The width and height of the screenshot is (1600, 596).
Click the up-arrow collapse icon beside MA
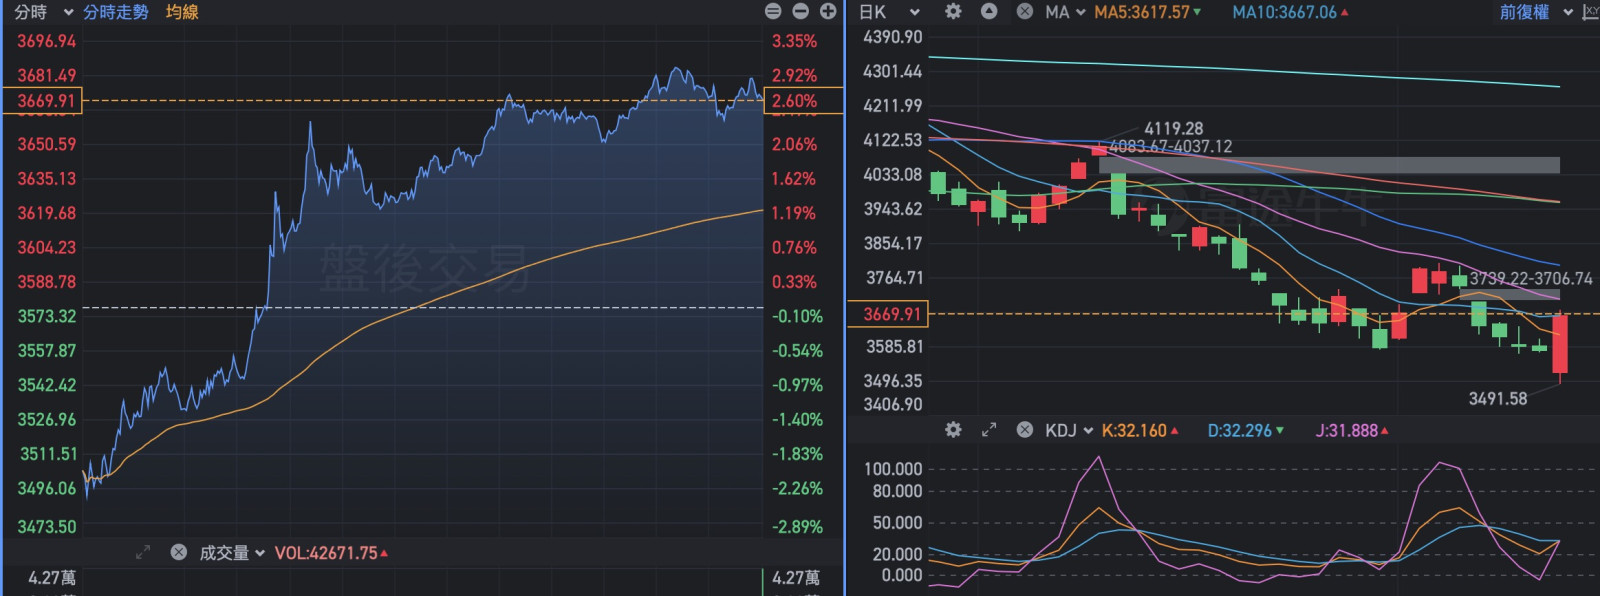[x=989, y=11]
